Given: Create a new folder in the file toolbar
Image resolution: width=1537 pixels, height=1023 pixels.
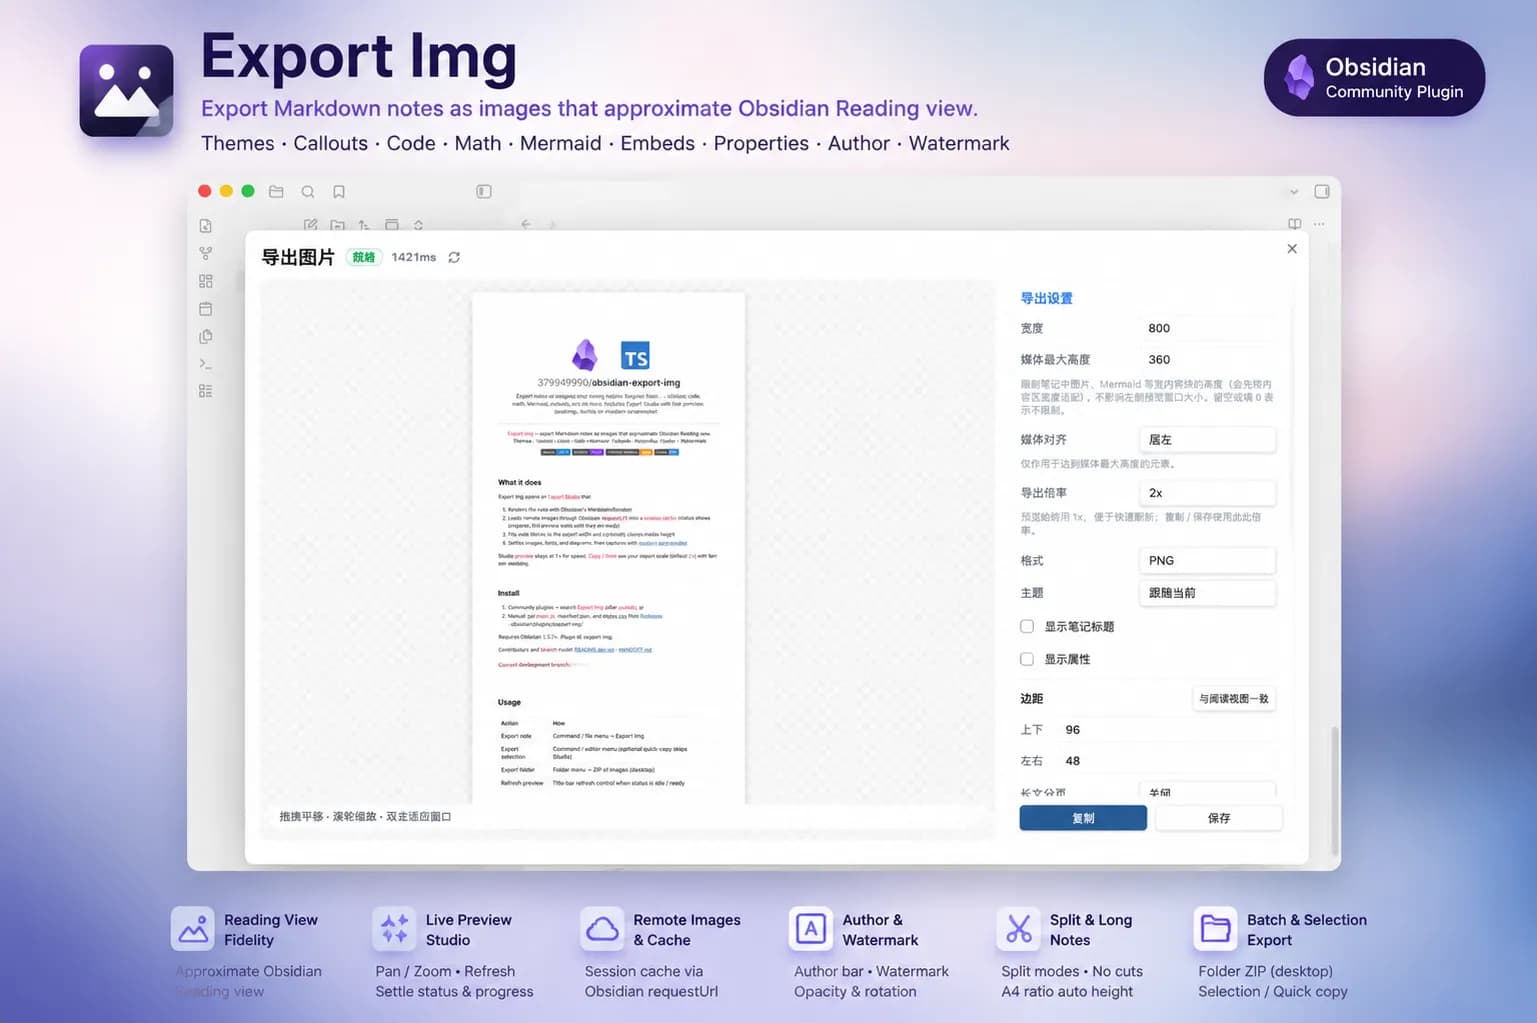Looking at the screenshot, I should [x=337, y=225].
